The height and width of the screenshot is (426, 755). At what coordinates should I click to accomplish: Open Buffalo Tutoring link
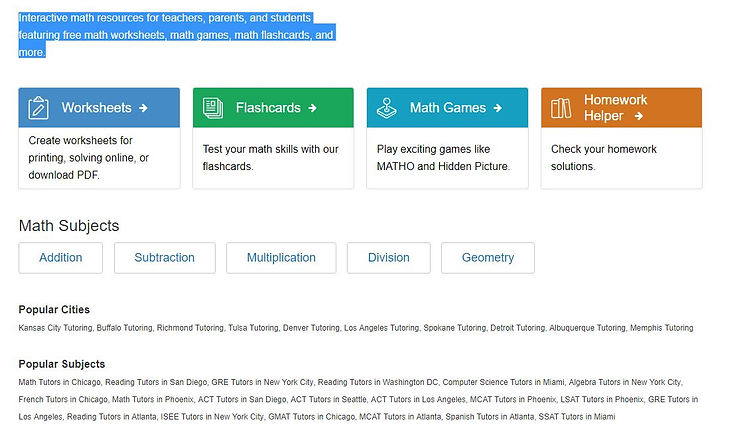tap(124, 328)
